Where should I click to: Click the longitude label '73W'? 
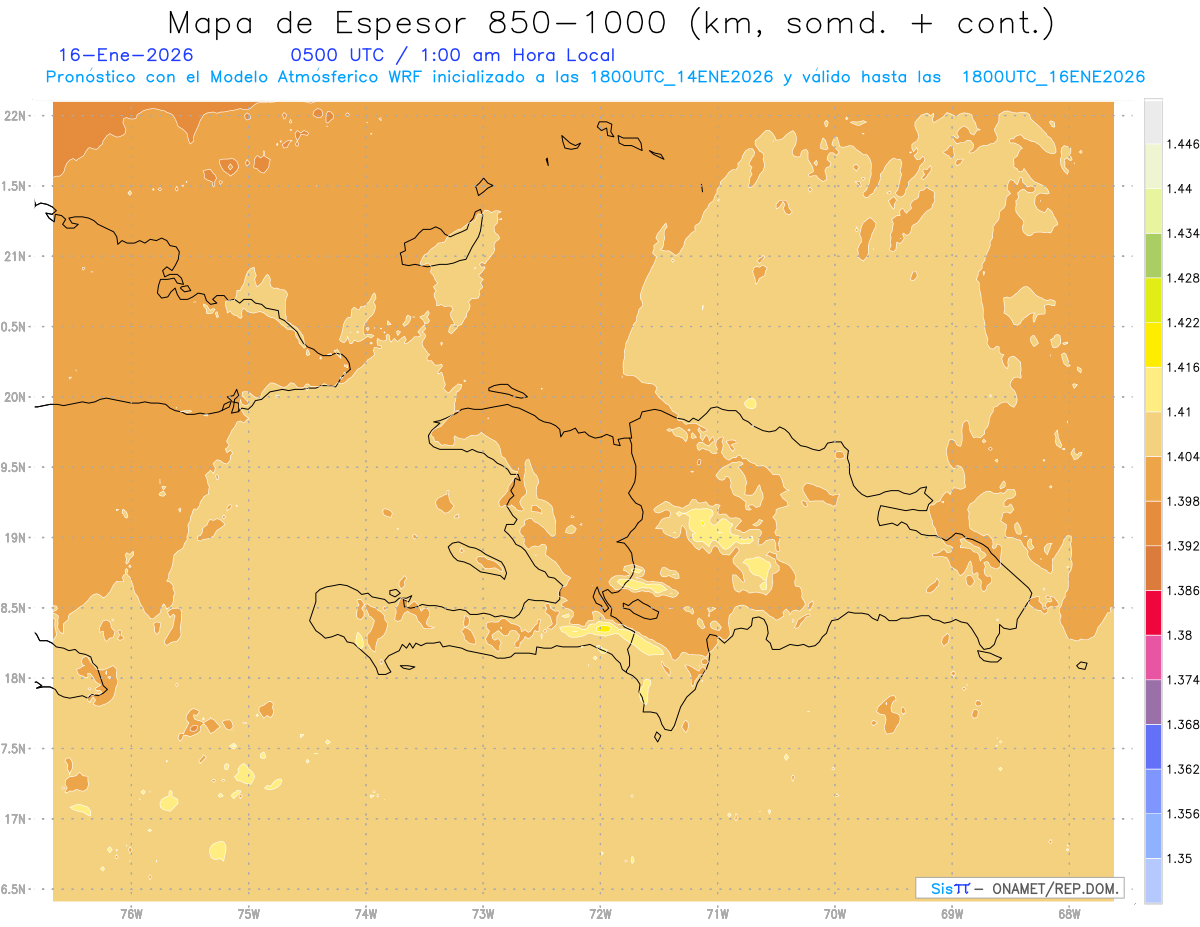(483, 914)
